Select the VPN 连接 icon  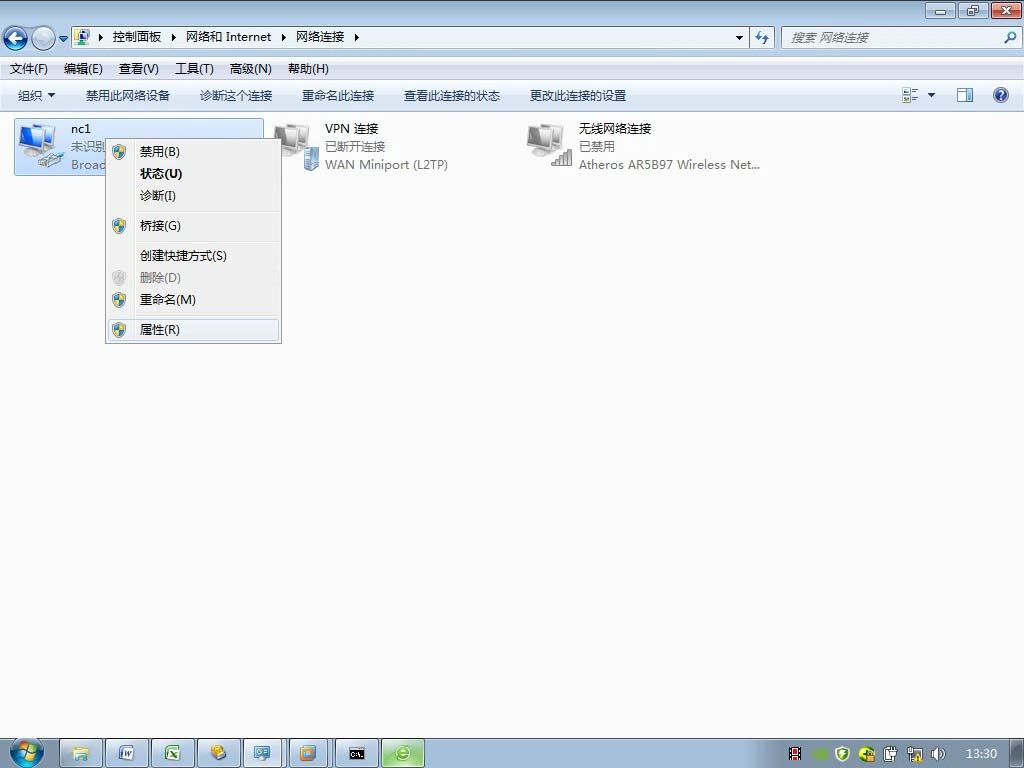[297, 147]
